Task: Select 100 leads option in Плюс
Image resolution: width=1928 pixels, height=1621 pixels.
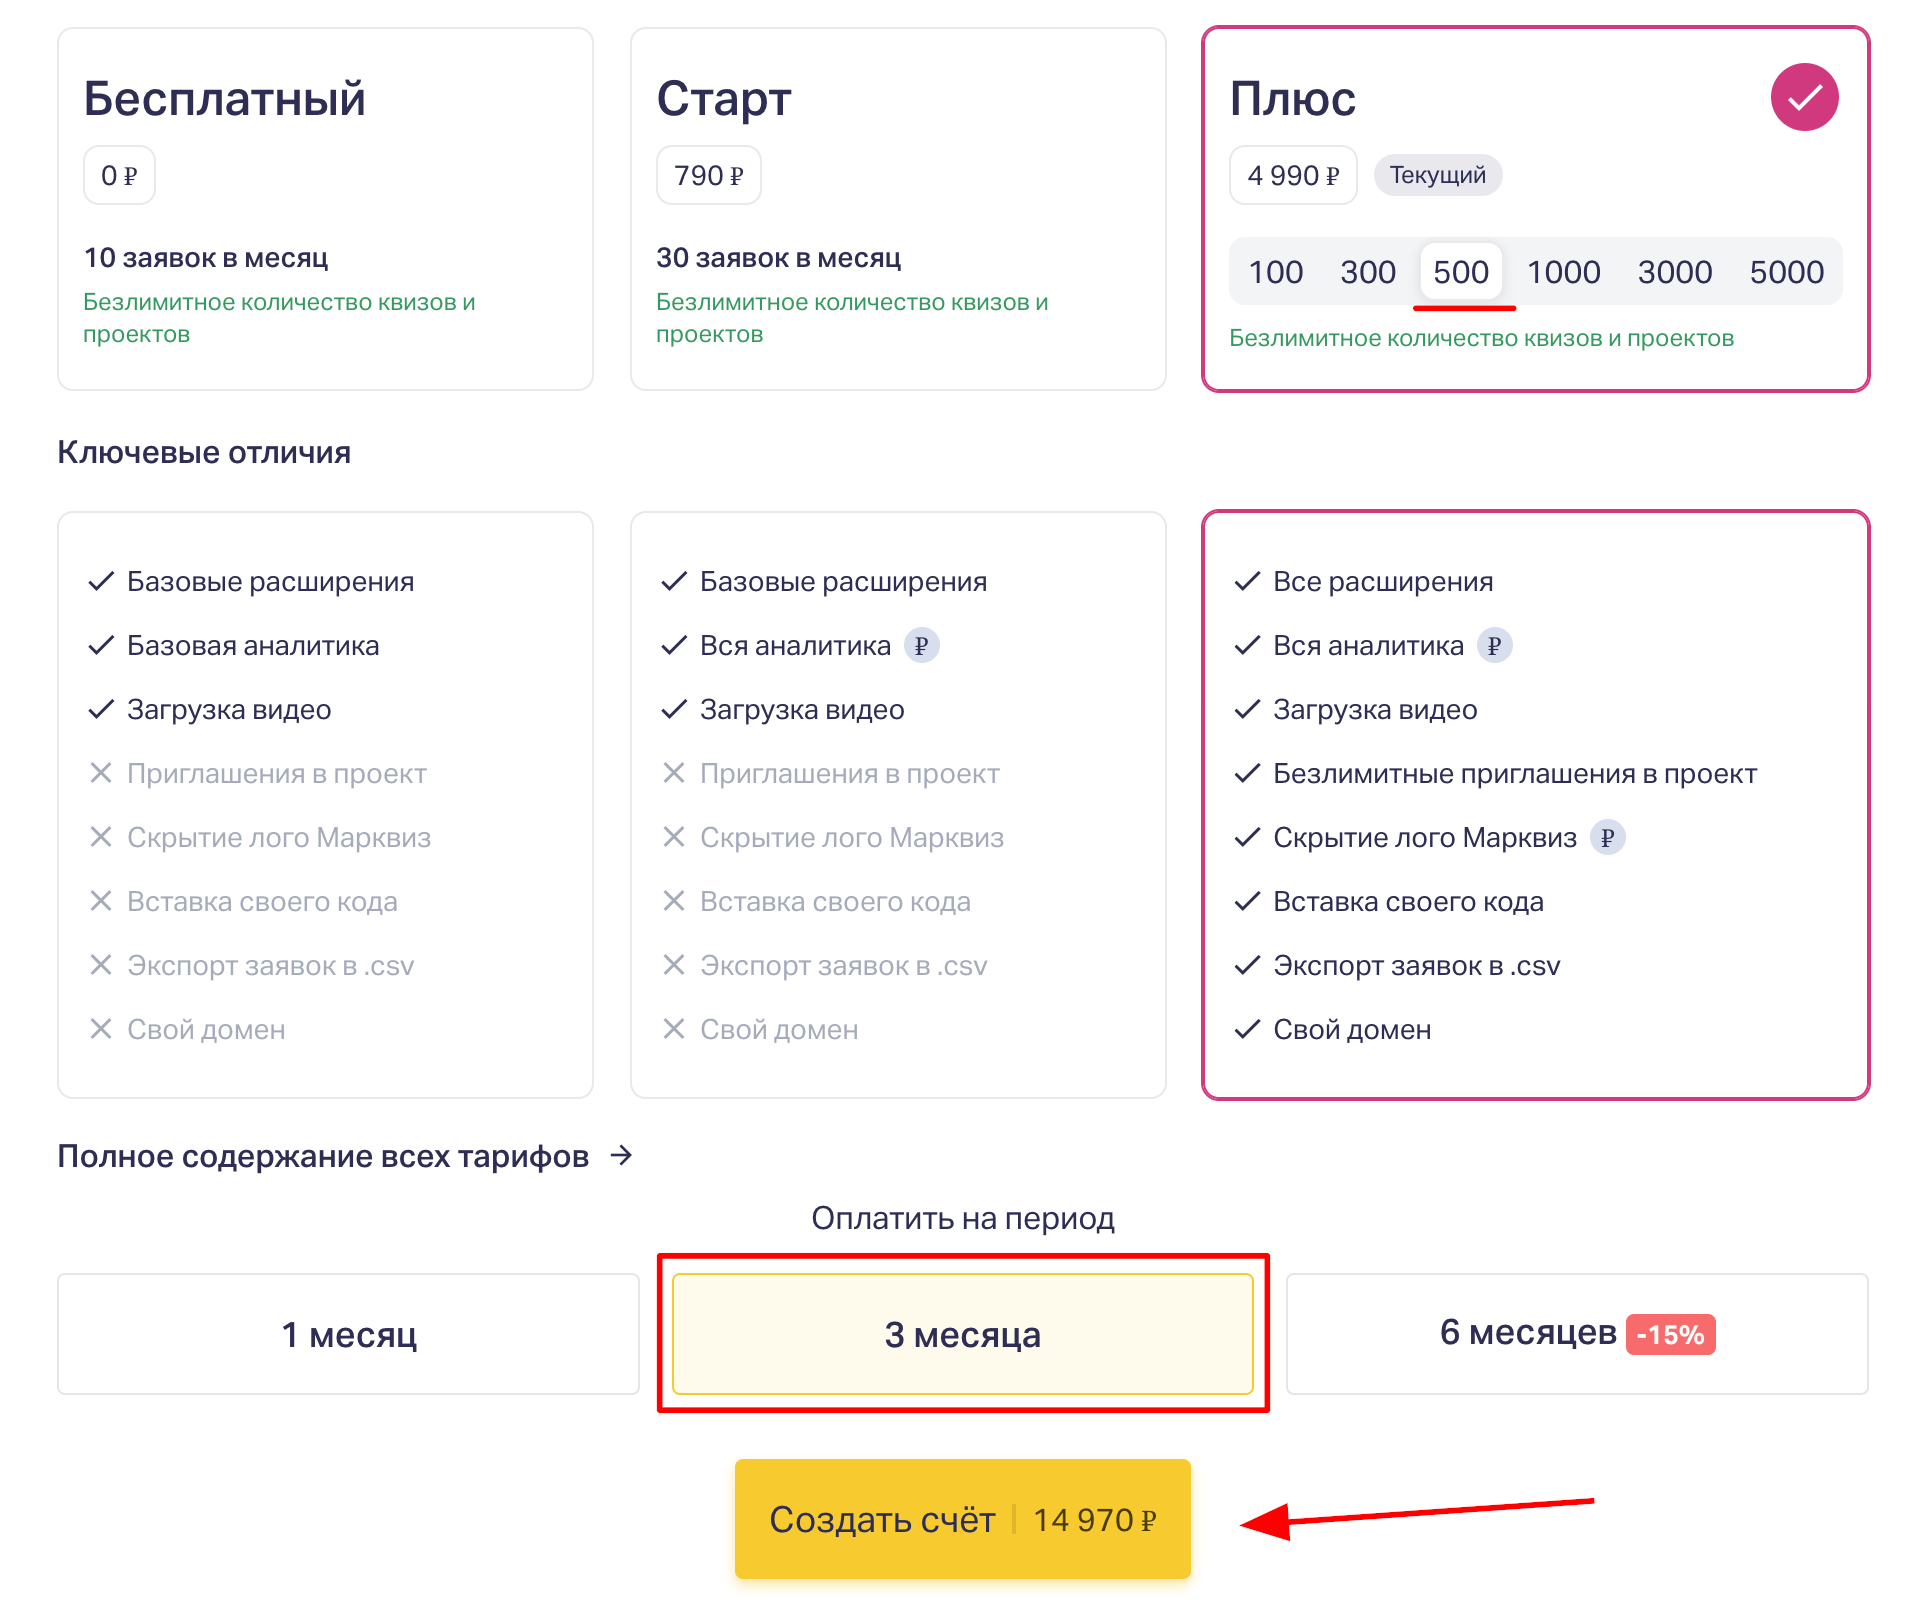Action: click(x=1275, y=272)
